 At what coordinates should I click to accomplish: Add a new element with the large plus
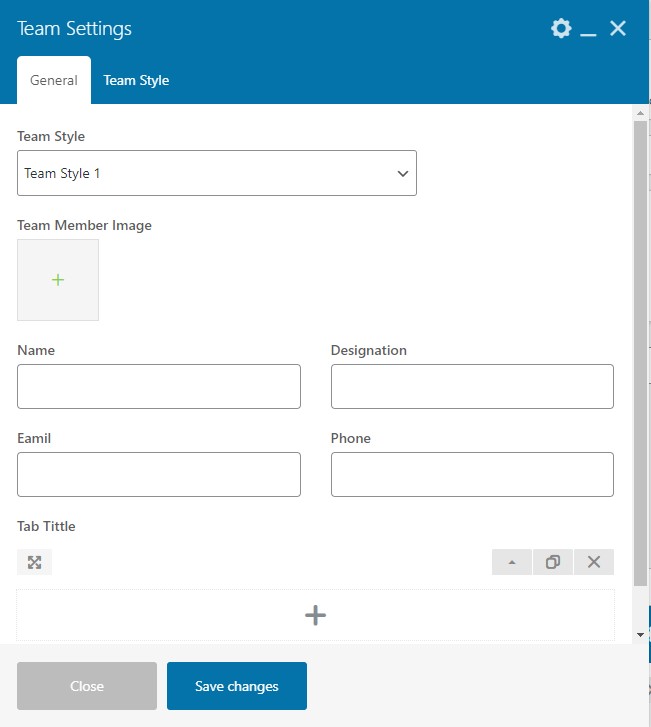point(315,615)
